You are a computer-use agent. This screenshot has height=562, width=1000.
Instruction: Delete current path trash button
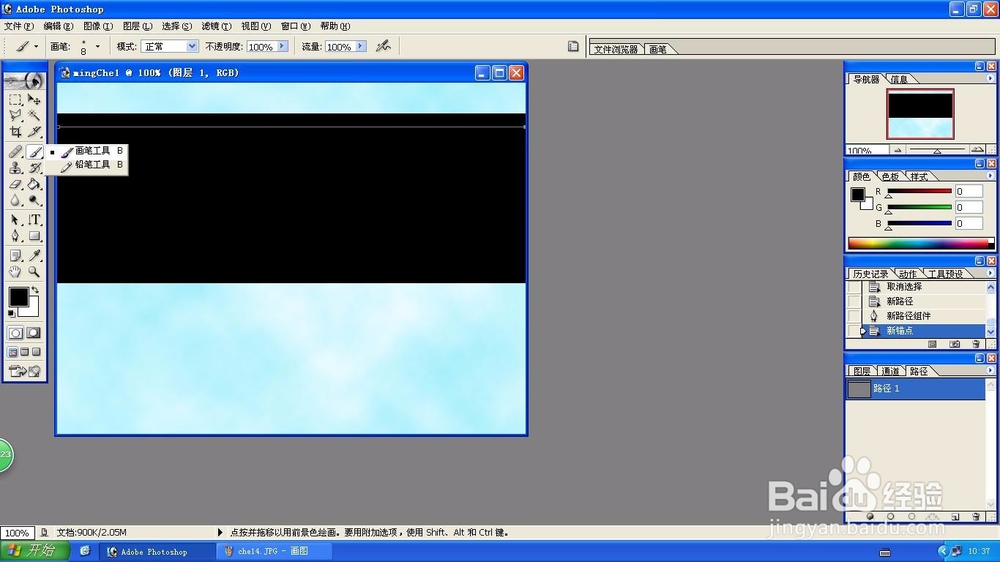(976, 517)
